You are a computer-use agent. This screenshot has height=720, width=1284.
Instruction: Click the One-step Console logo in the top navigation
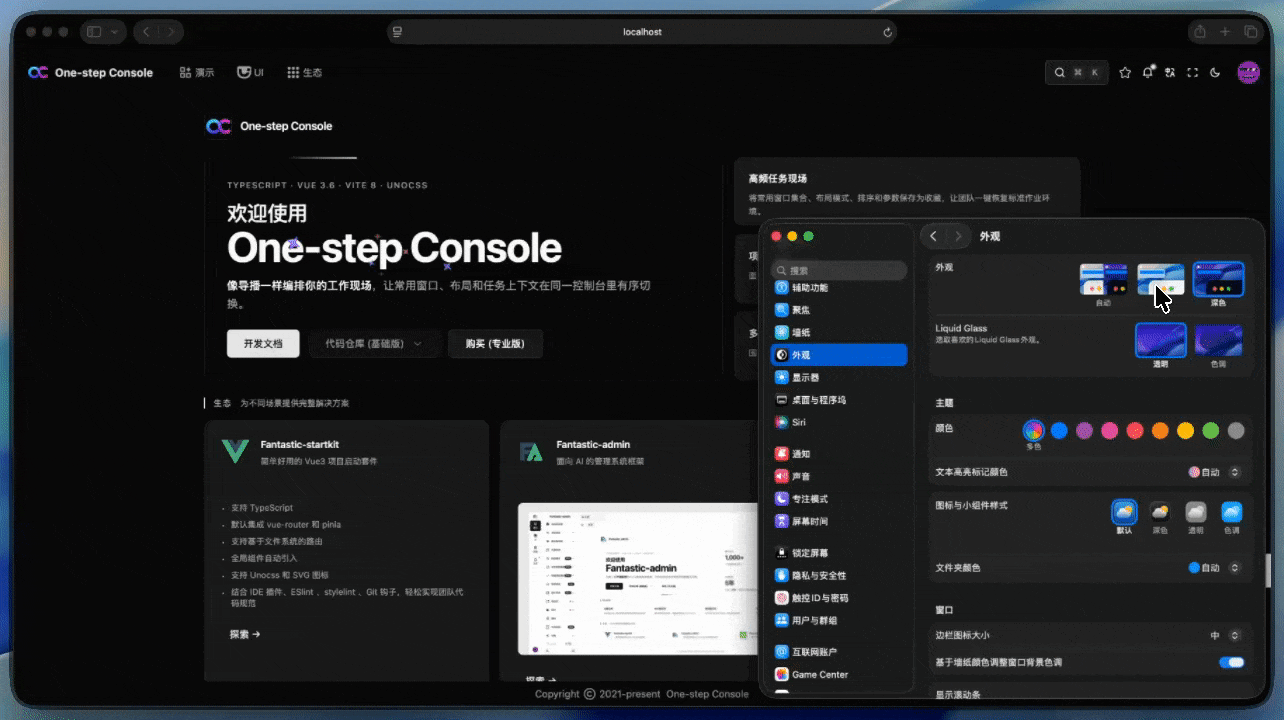click(91, 72)
